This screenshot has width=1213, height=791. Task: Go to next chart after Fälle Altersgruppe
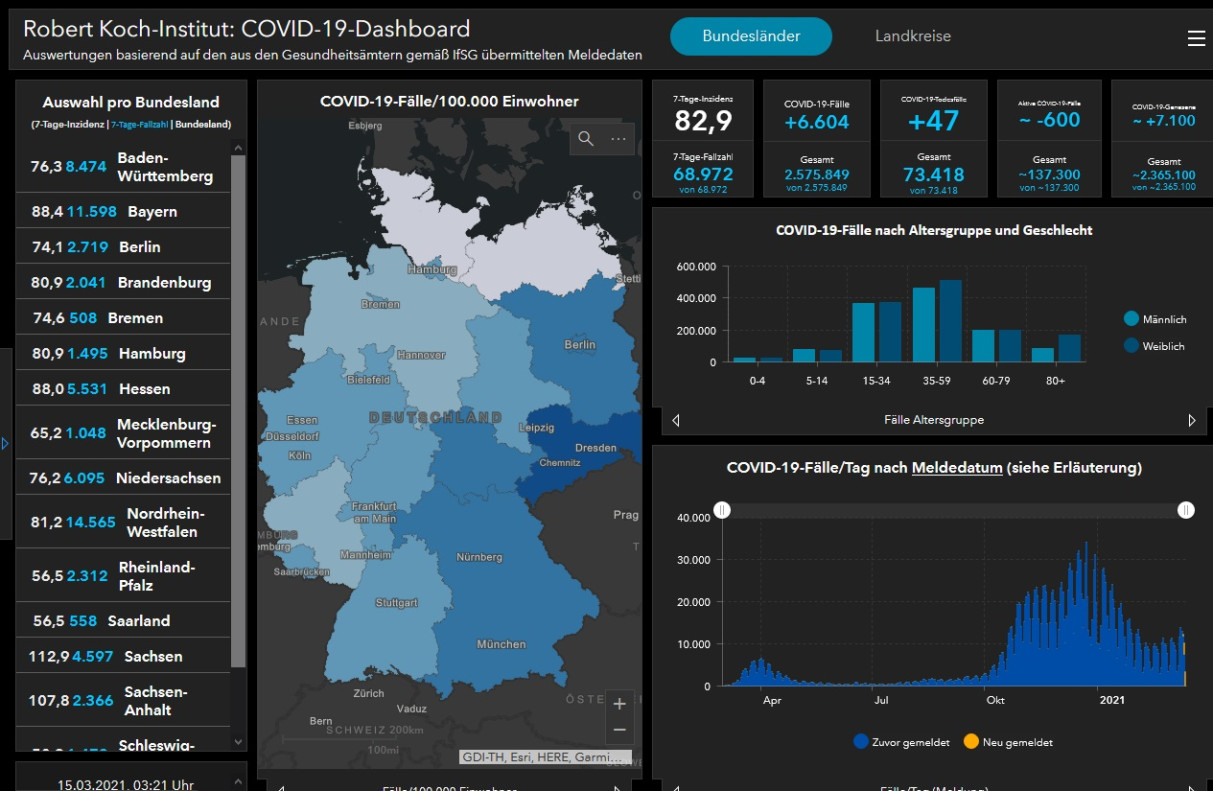(1192, 421)
